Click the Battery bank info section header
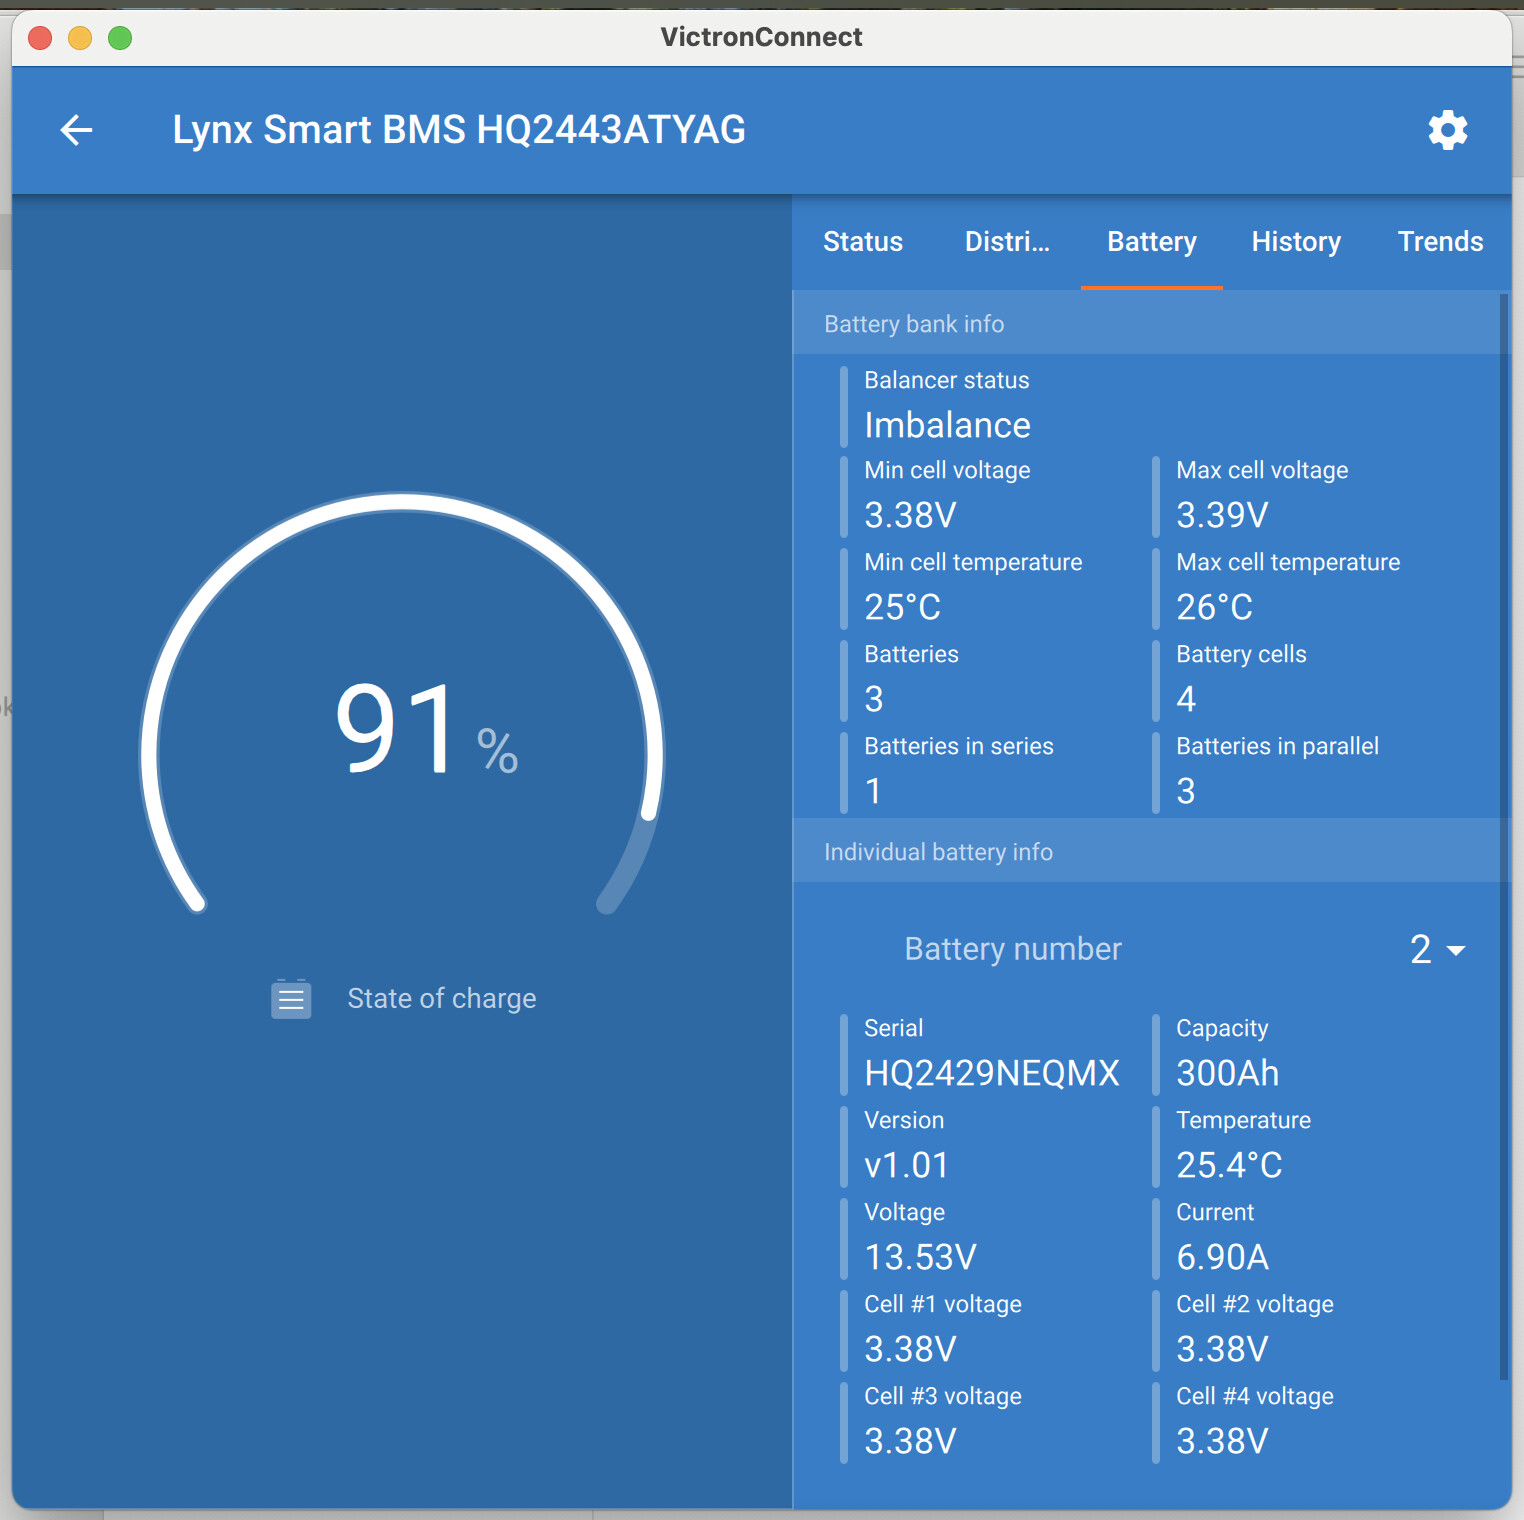Image resolution: width=1524 pixels, height=1520 pixels. [1151, 324]
